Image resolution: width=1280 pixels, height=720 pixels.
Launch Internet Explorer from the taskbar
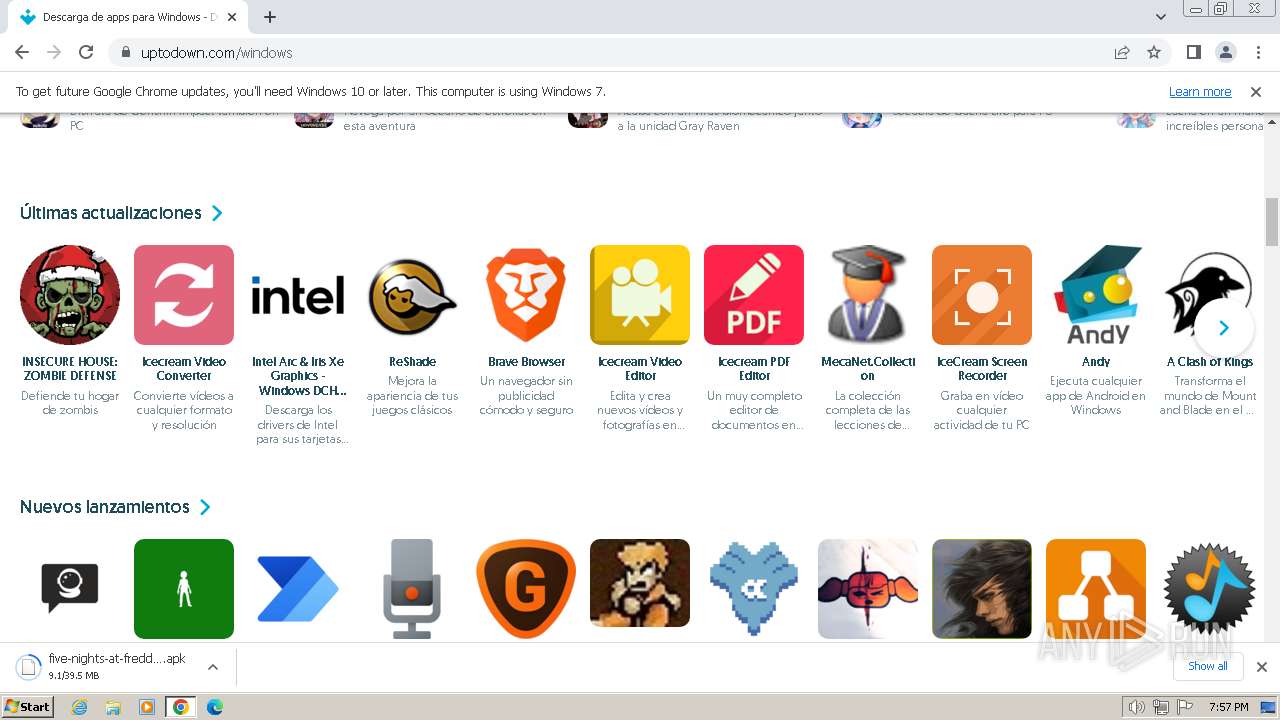pyautogui.click(x=80, y=707)
